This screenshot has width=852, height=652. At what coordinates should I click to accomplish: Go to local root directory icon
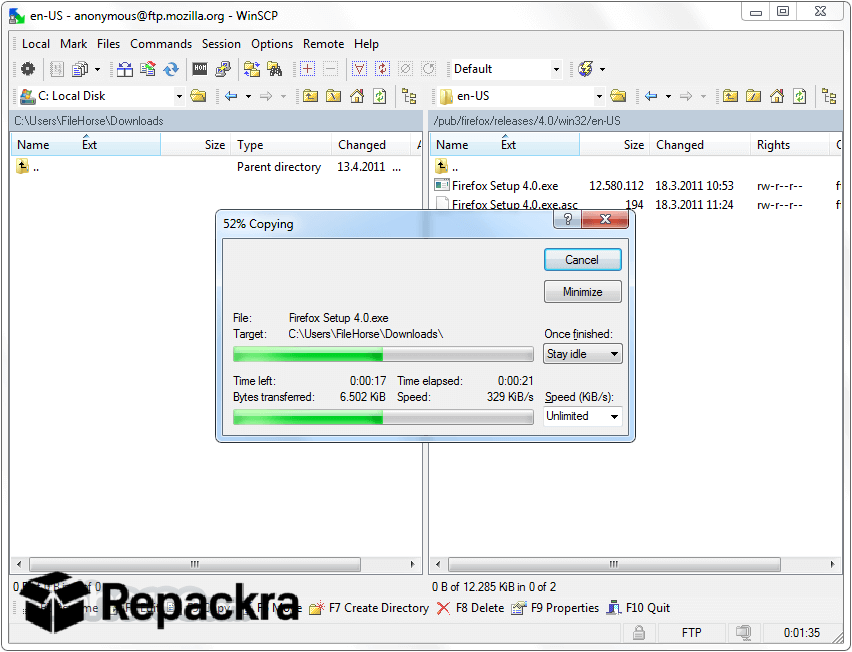(333, 96)
